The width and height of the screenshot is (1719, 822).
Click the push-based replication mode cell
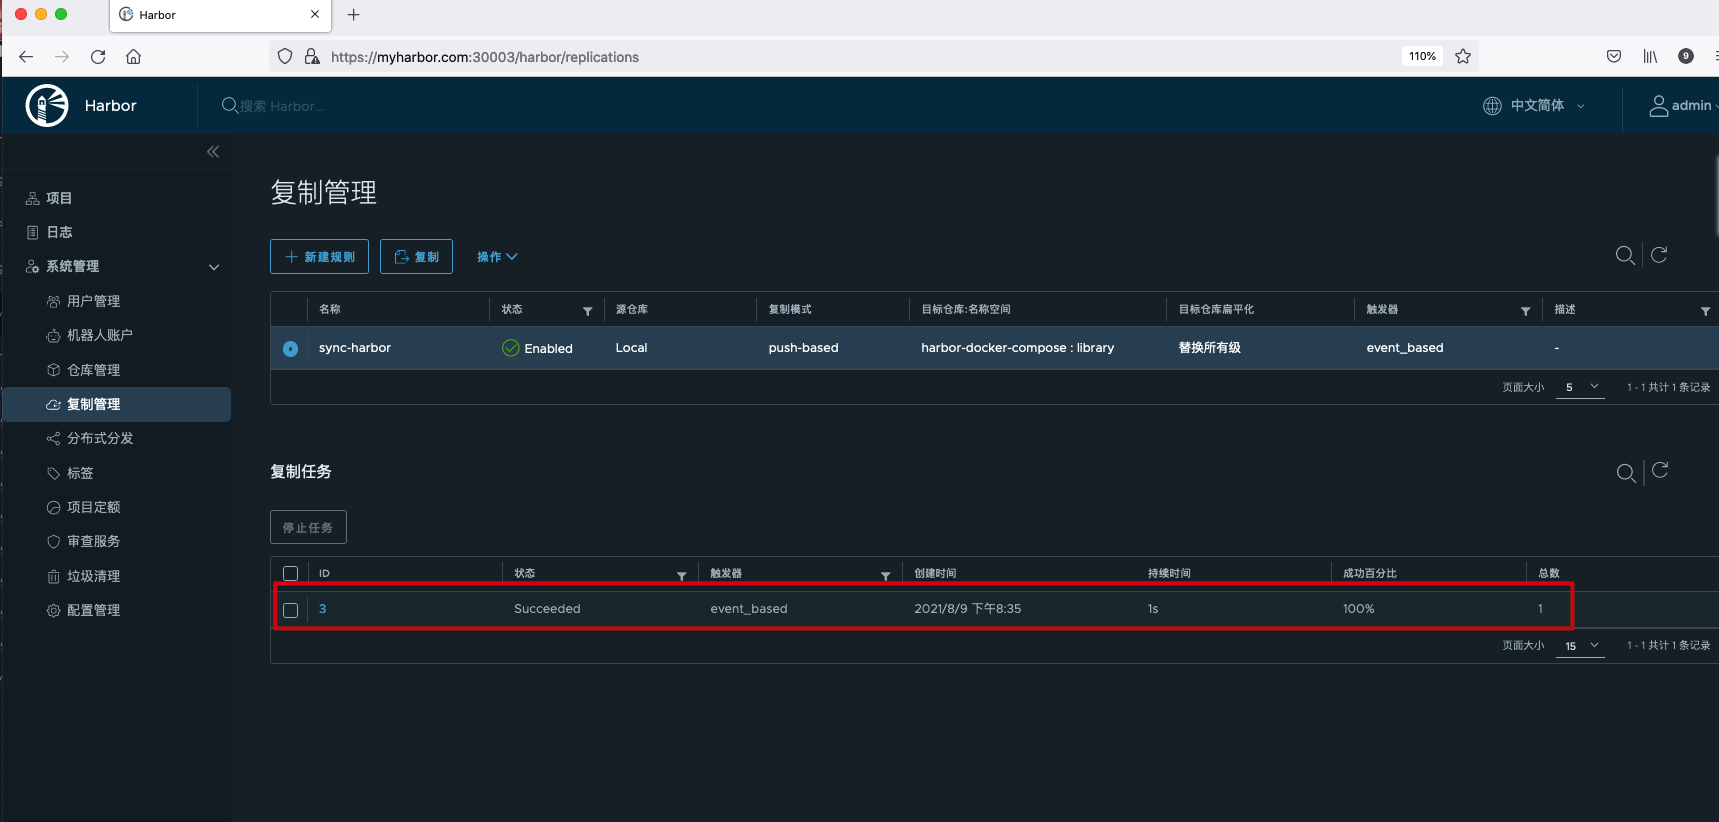[804, 348]
